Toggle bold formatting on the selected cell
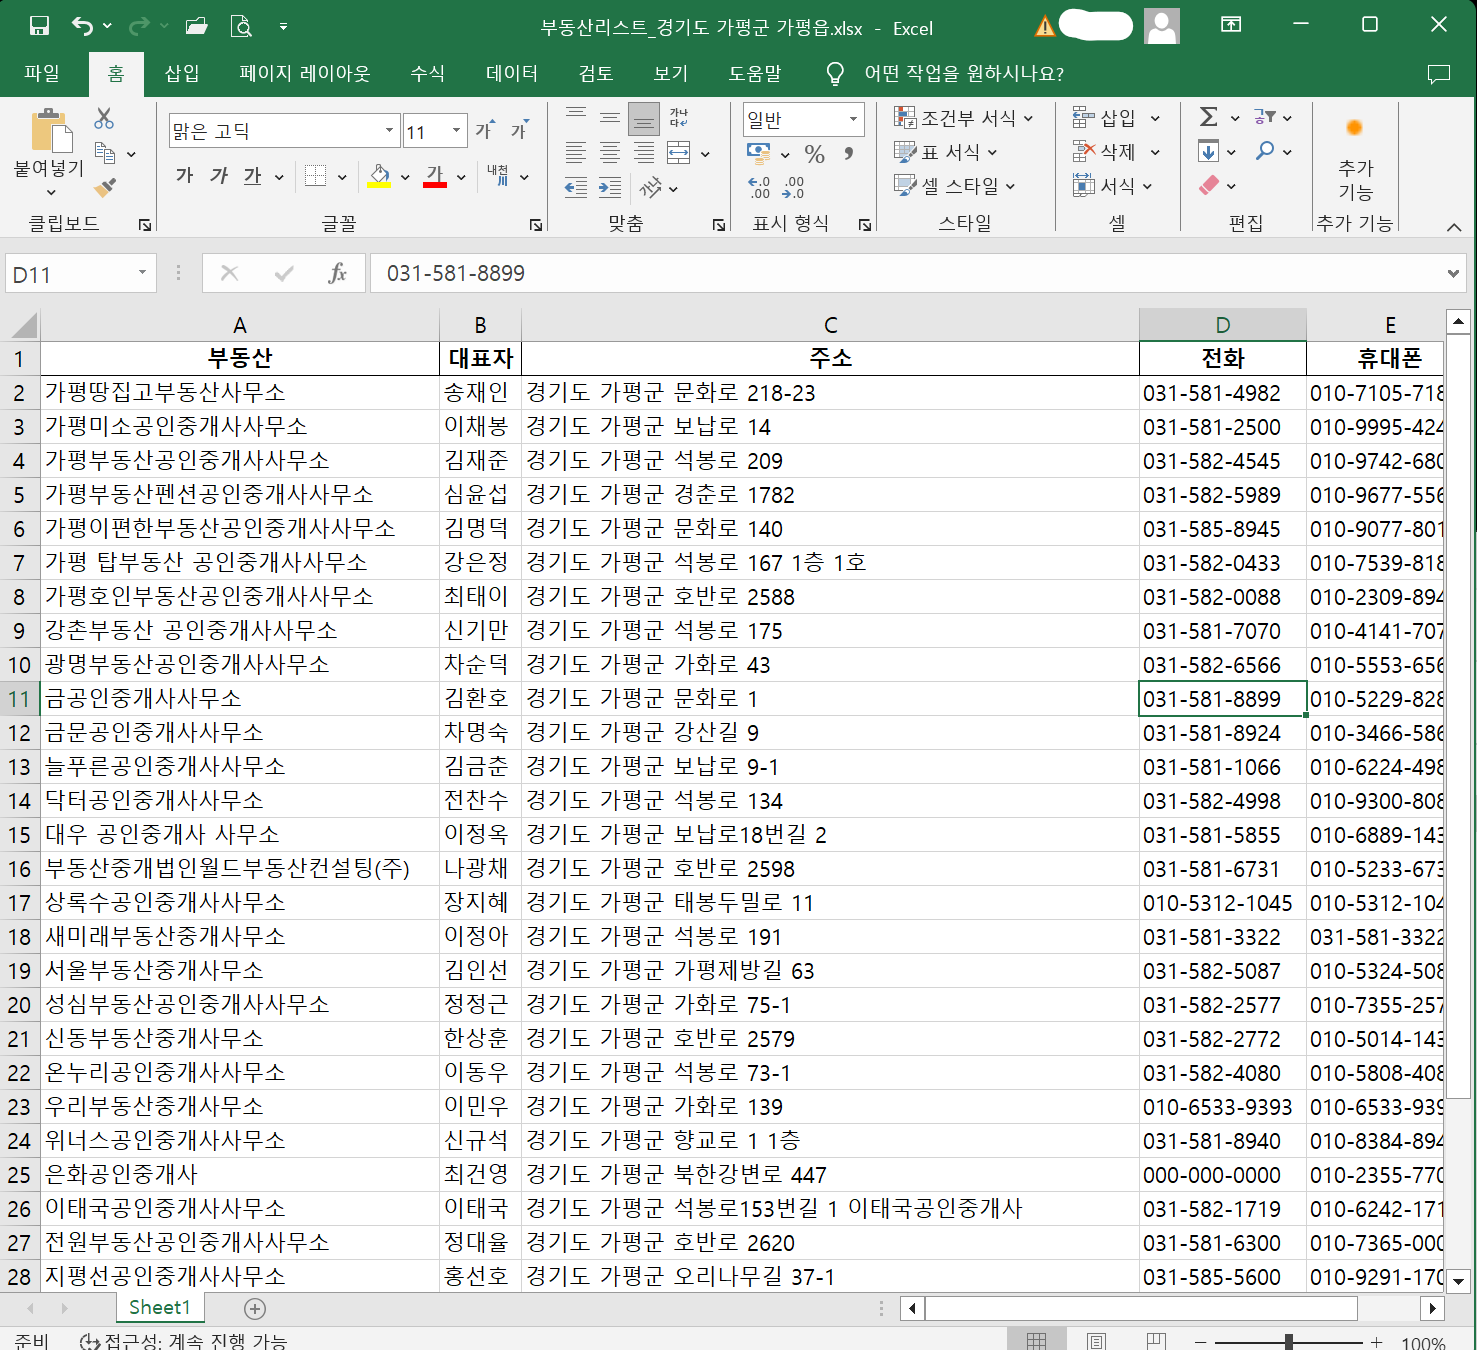The image size is (1477, 1350). (x=184, y=175)
